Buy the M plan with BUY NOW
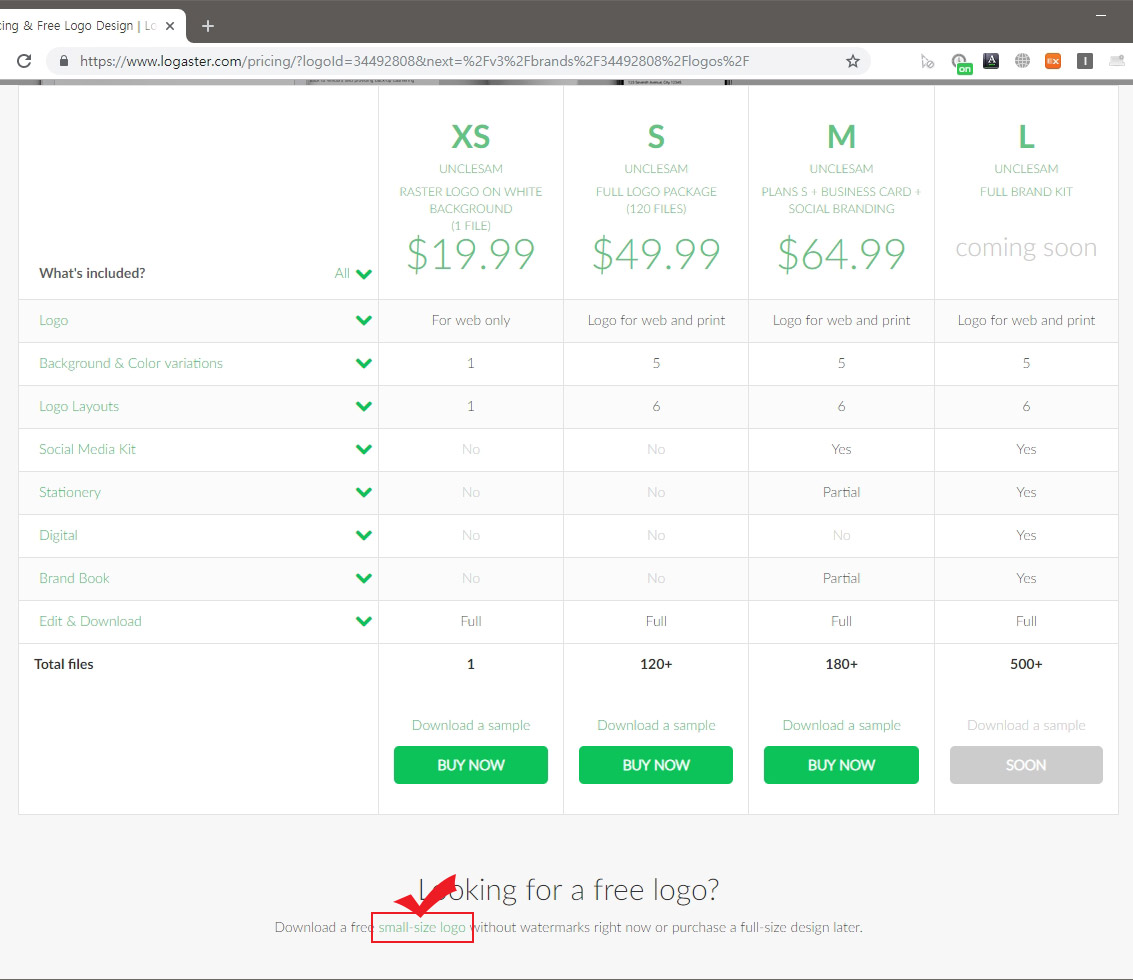The width and height of the screenshot is (1133, 980). pyautogui.click(x=841, y=765)
